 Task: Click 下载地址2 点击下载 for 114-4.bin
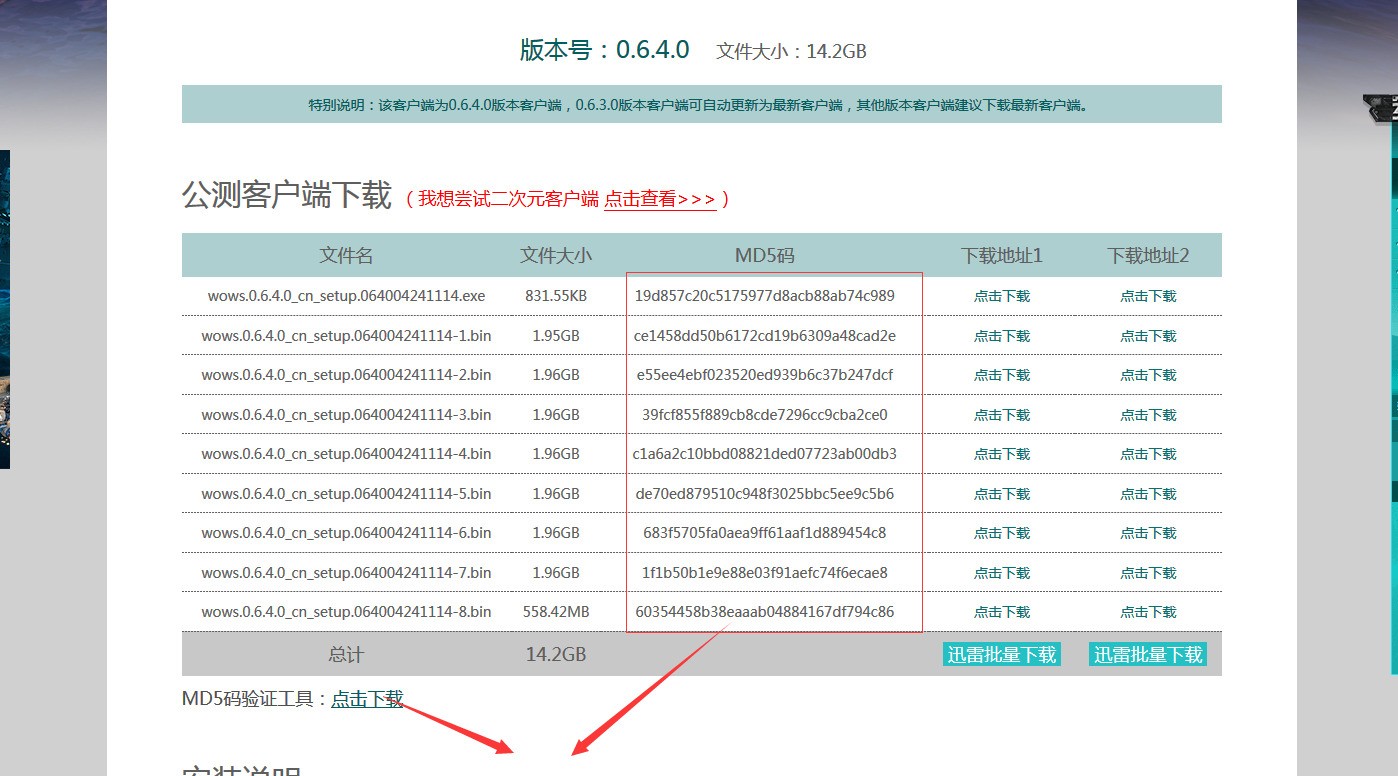(1148, 454)
